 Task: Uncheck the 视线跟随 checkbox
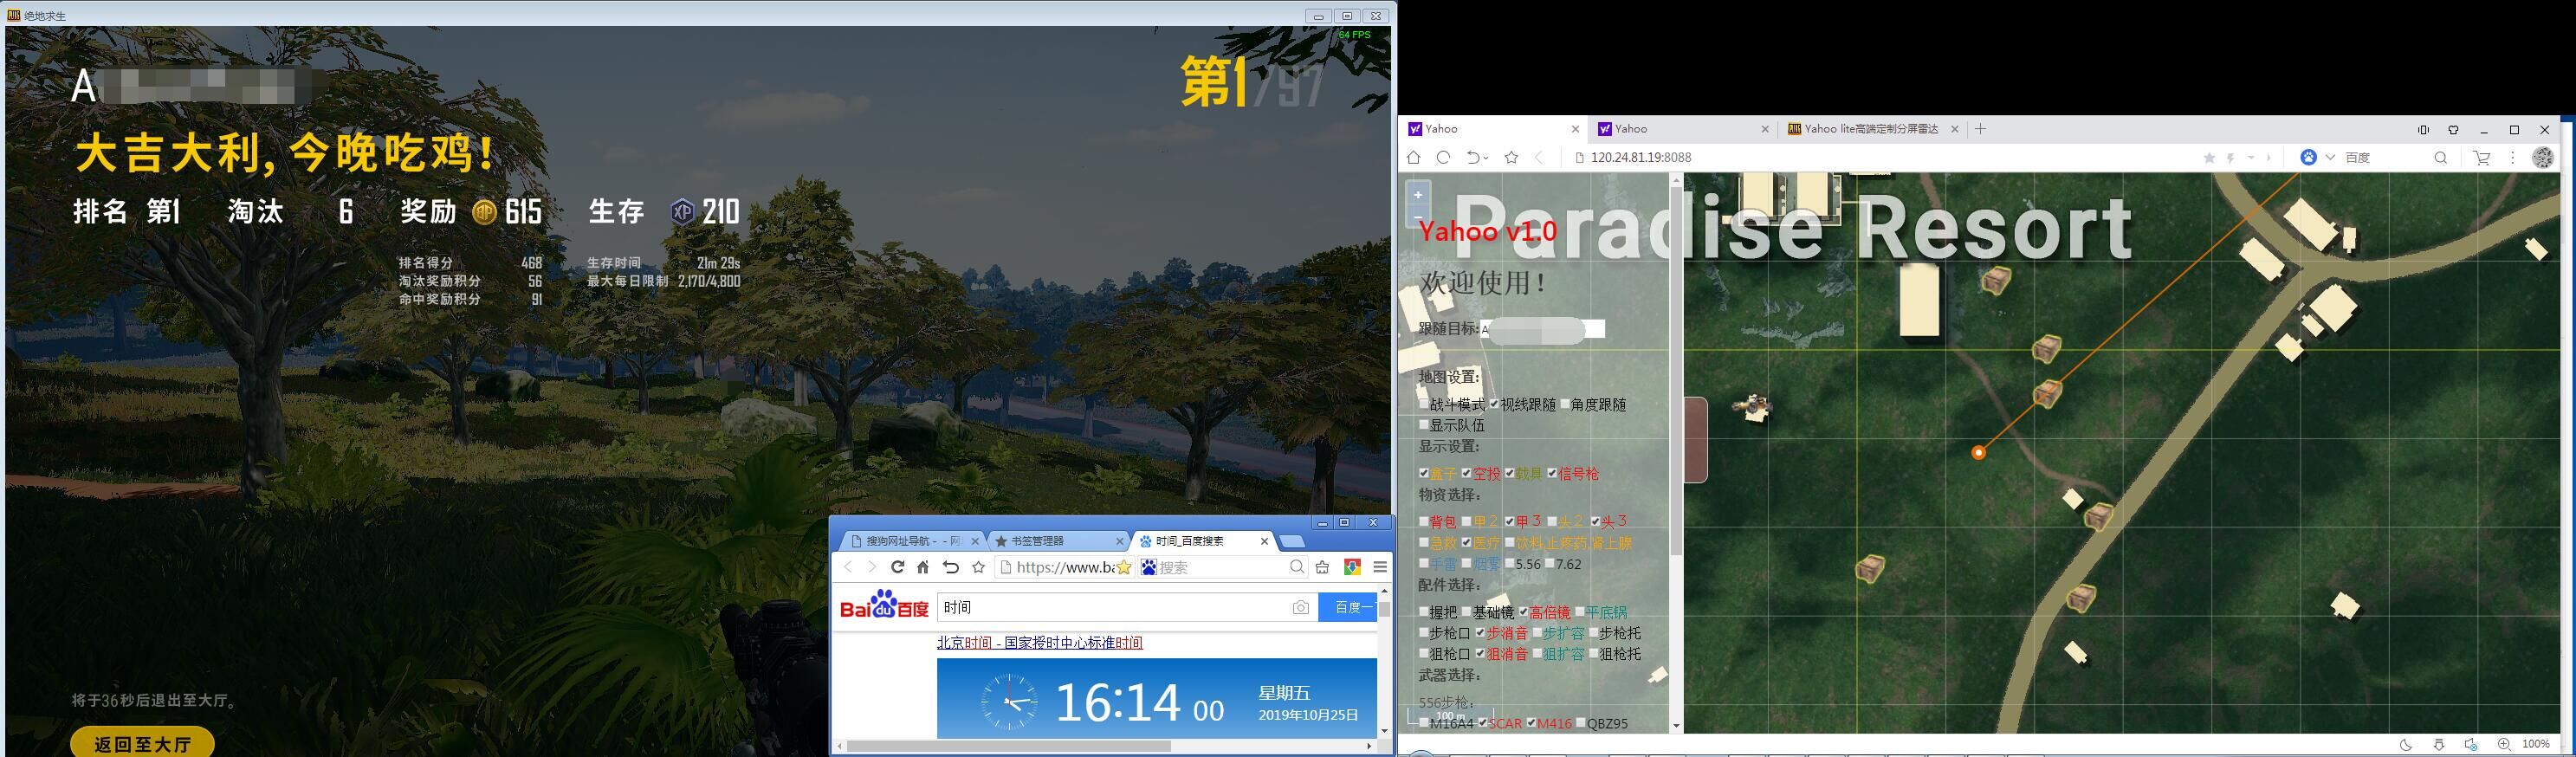[1494, 404]
